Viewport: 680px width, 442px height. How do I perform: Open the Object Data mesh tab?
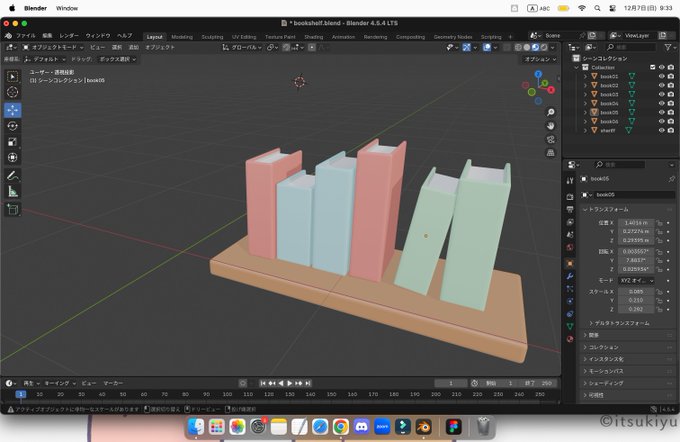tap(570, 326)
